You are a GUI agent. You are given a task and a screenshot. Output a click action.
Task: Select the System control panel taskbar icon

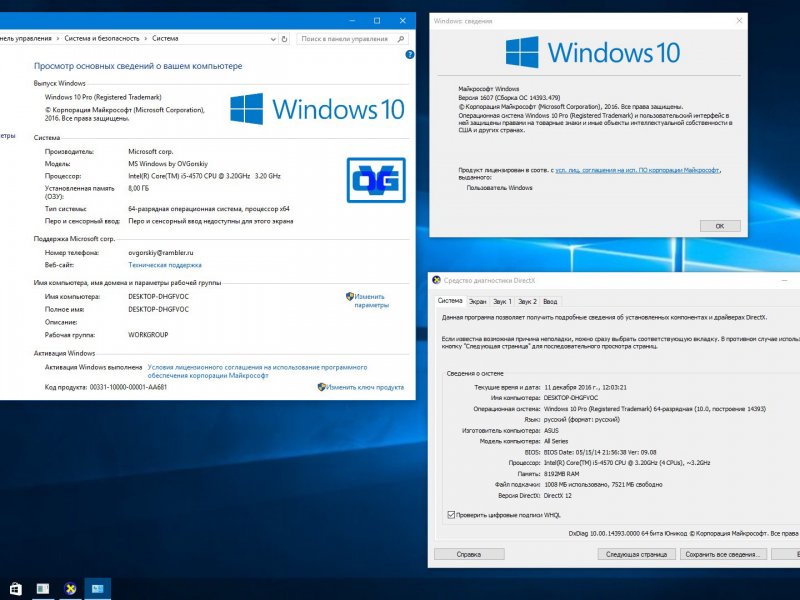(x=97, y=589)
